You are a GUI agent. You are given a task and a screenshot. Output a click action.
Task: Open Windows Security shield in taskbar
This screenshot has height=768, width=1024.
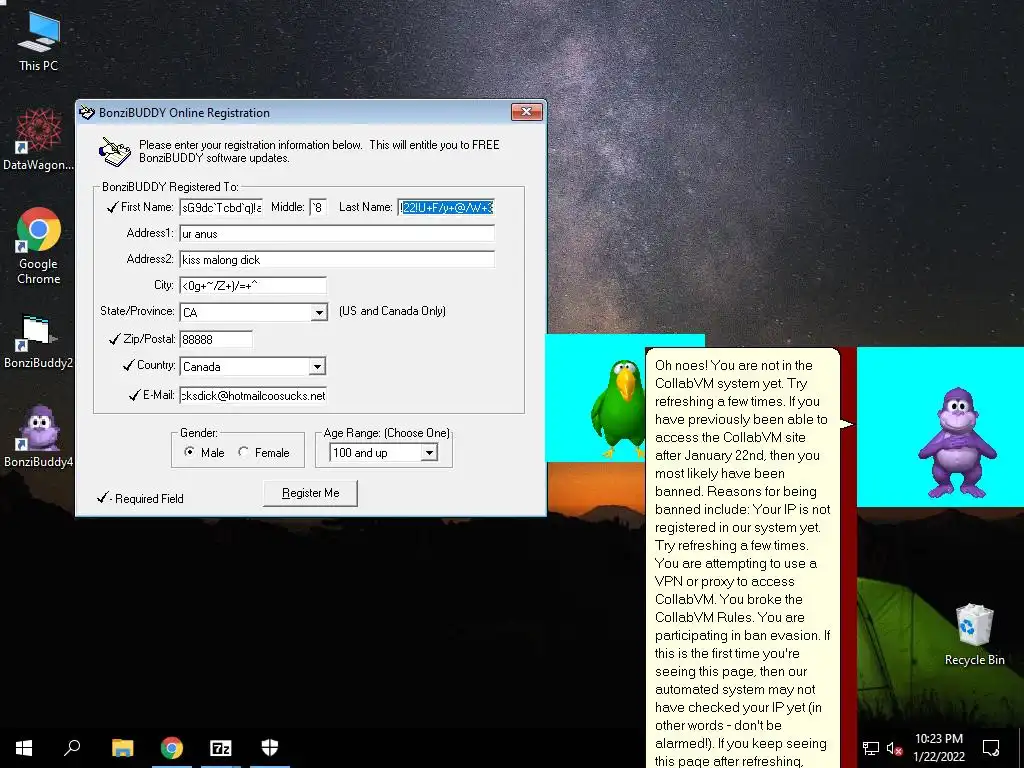[x=270, y=748]
